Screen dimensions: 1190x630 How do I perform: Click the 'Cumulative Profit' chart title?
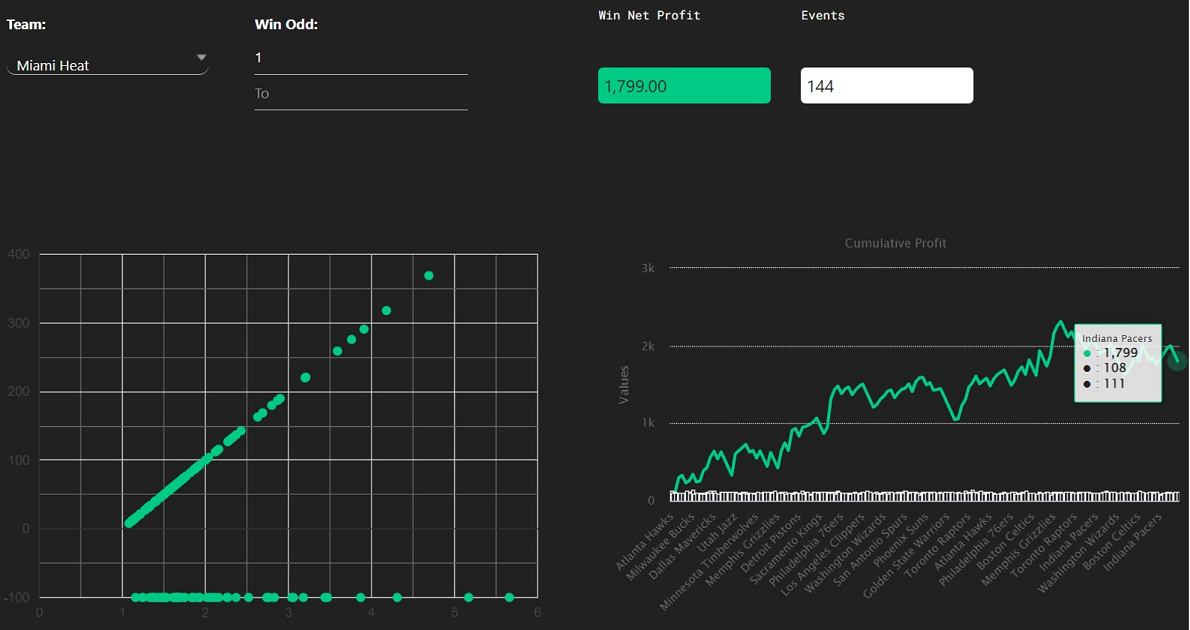click(896, 243)
